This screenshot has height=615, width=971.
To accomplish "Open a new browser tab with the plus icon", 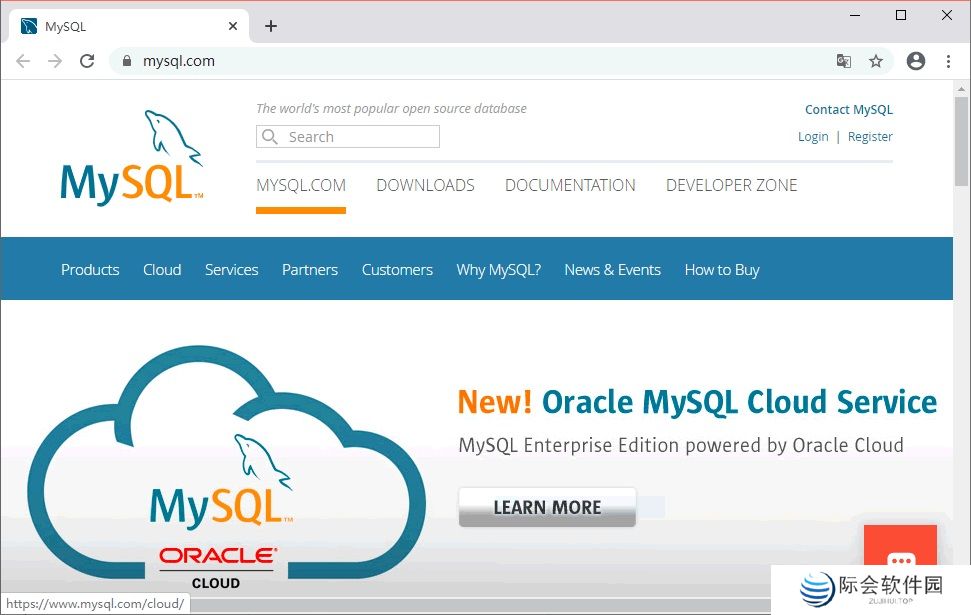I will (270, 25).
